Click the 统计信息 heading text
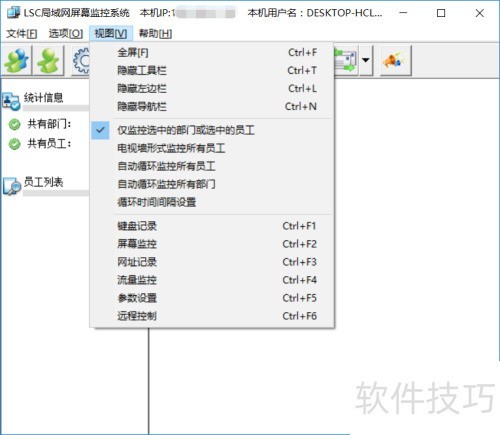This screenshot has width=500, height=435. point(43,98)
